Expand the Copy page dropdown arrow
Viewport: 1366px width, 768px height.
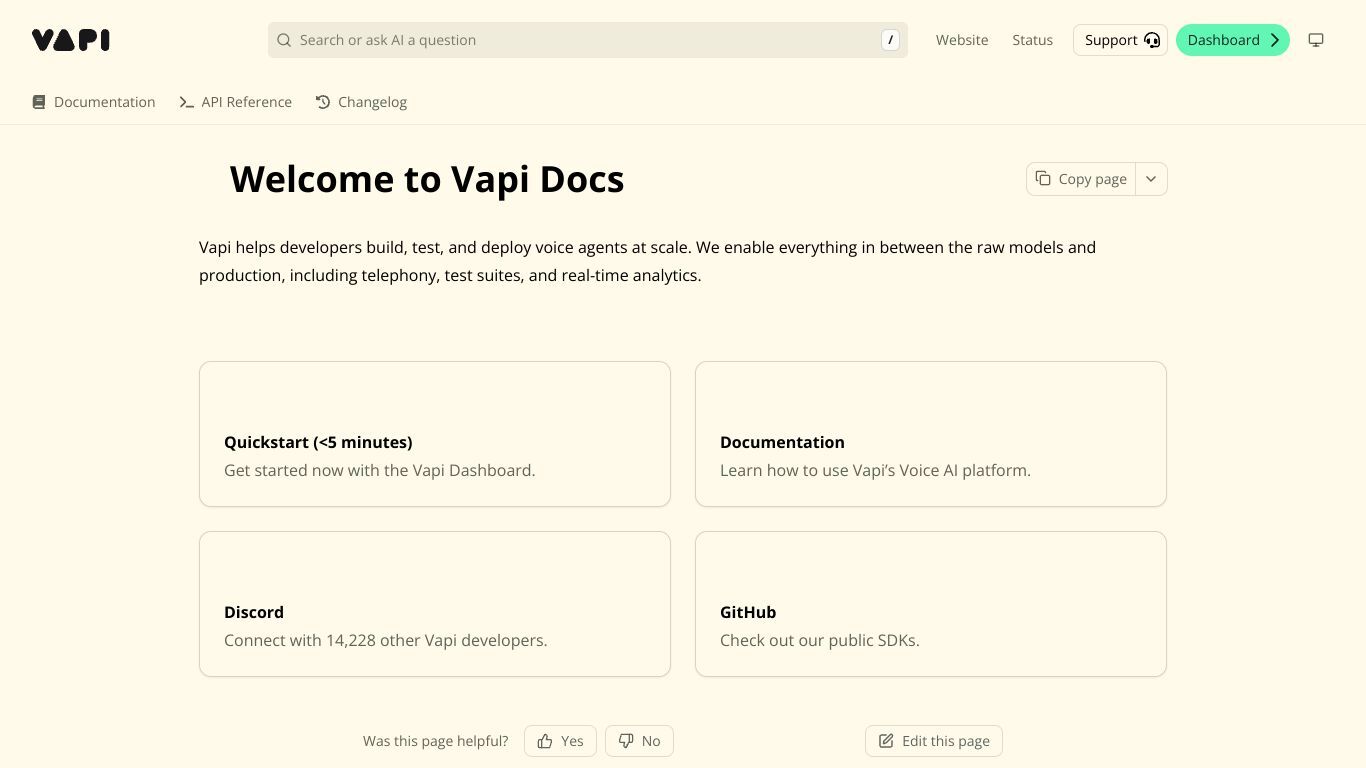[x=1151, y=179]
